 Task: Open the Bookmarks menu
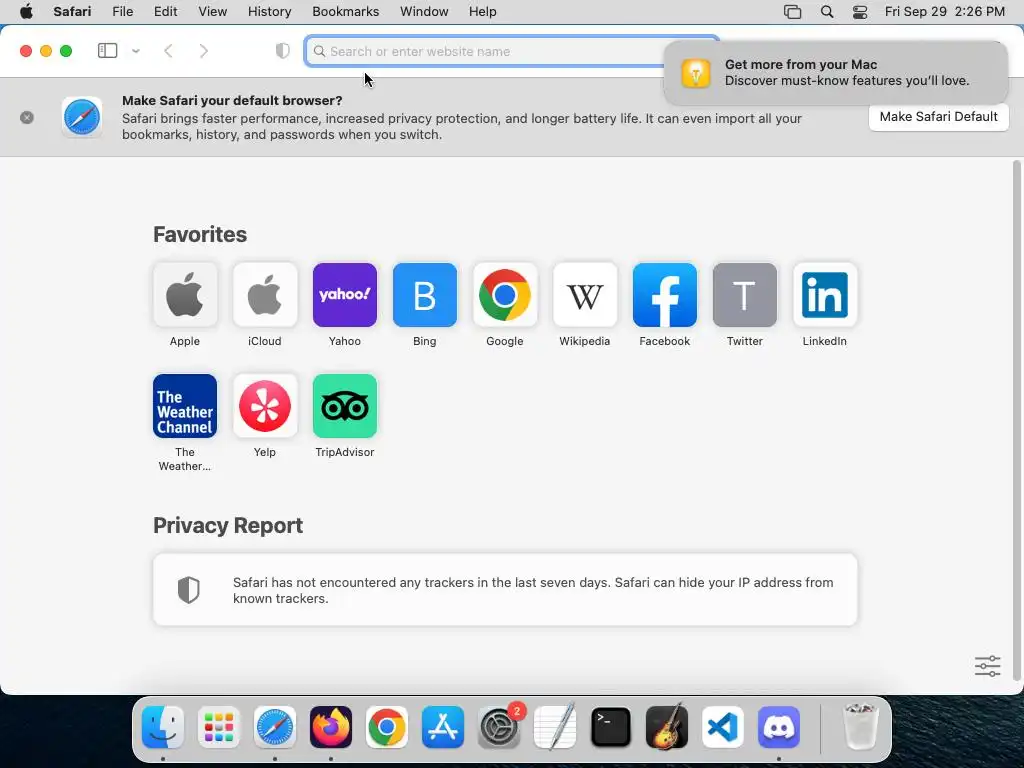345,12
